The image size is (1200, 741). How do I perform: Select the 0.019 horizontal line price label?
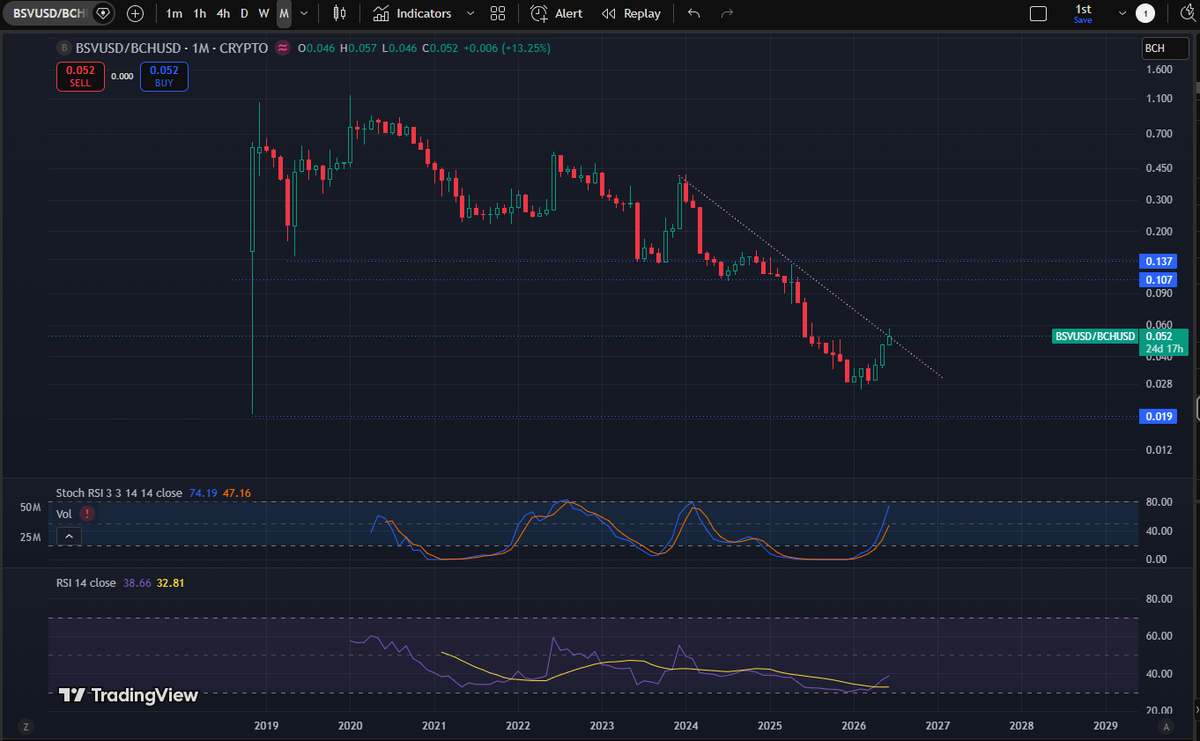coord(1158,416)
